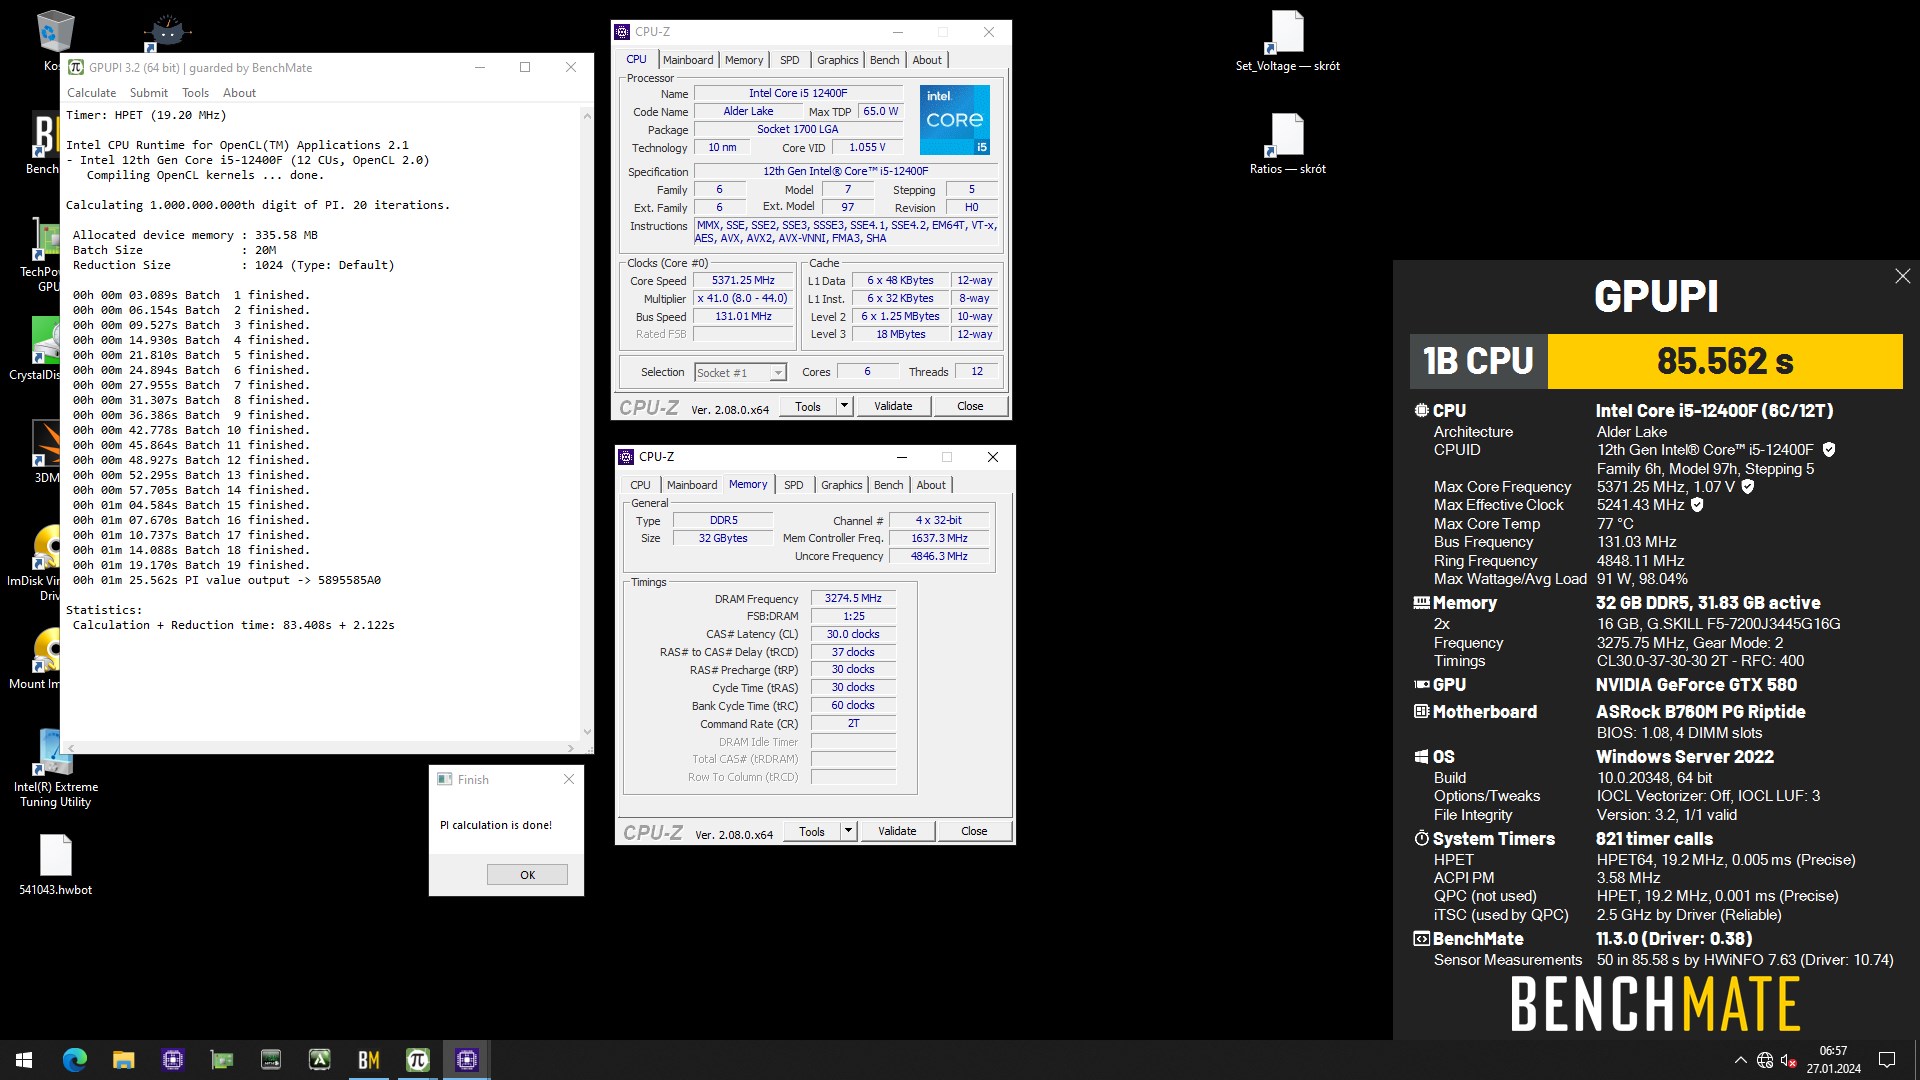Image resolution: width=1920 pixels, height=1080 pixels.
Task: Open the Calculate menu in GPUPI
Action: click(91, 93)
